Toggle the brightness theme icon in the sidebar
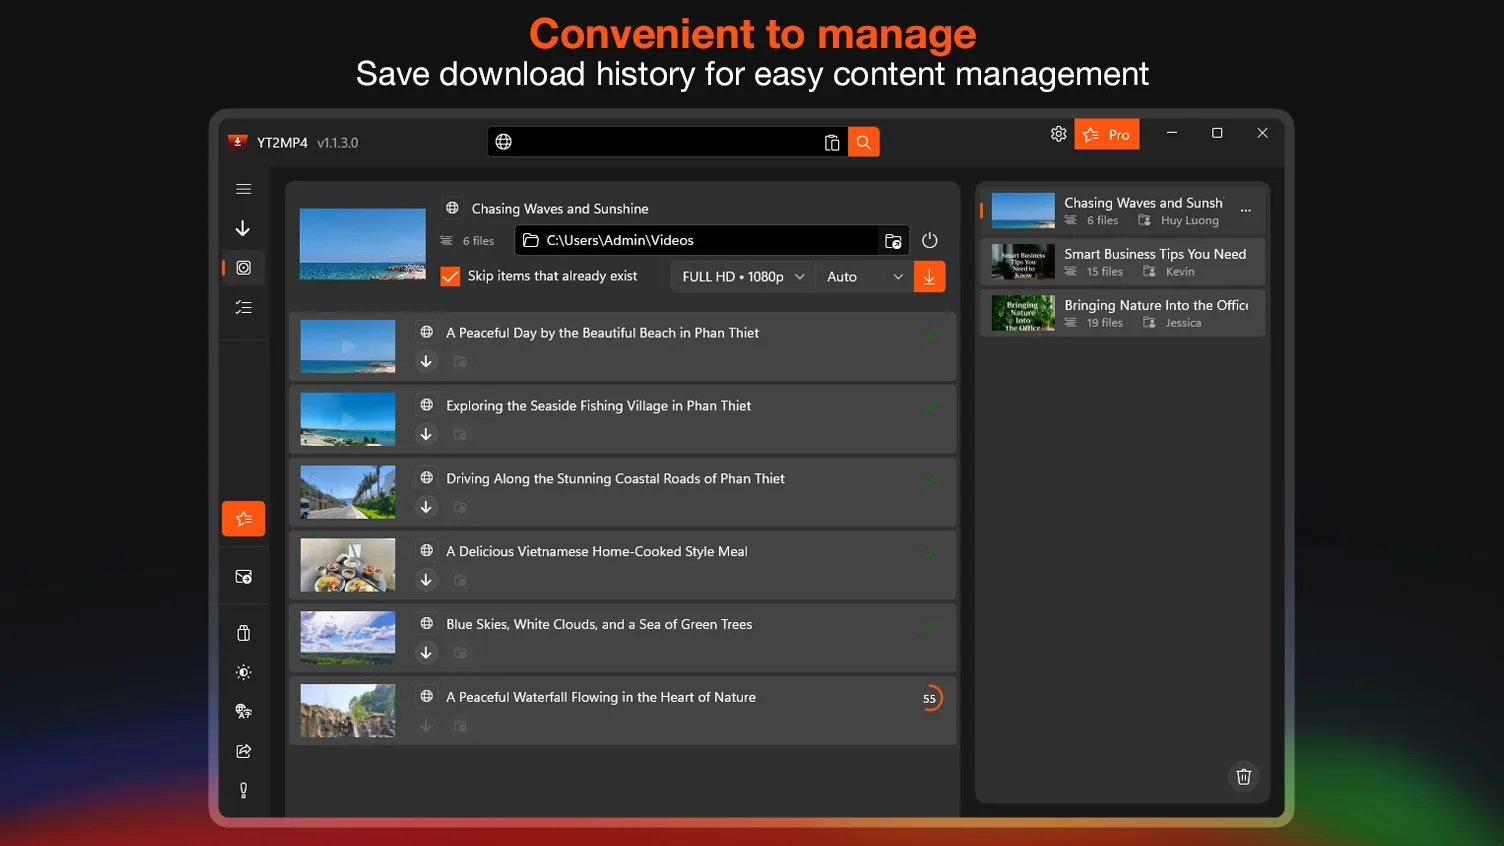The image size is (1504, 846). click(243, 673)
